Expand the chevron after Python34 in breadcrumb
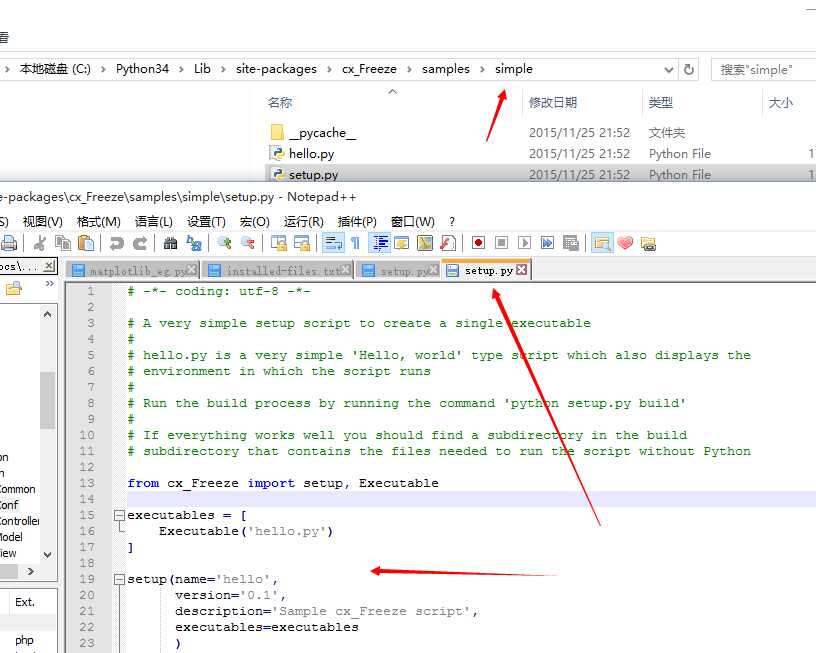 [181, 69]
